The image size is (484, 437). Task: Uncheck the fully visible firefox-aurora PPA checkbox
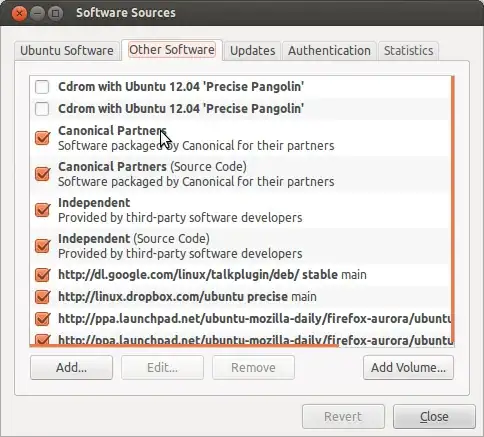[42, 319]
